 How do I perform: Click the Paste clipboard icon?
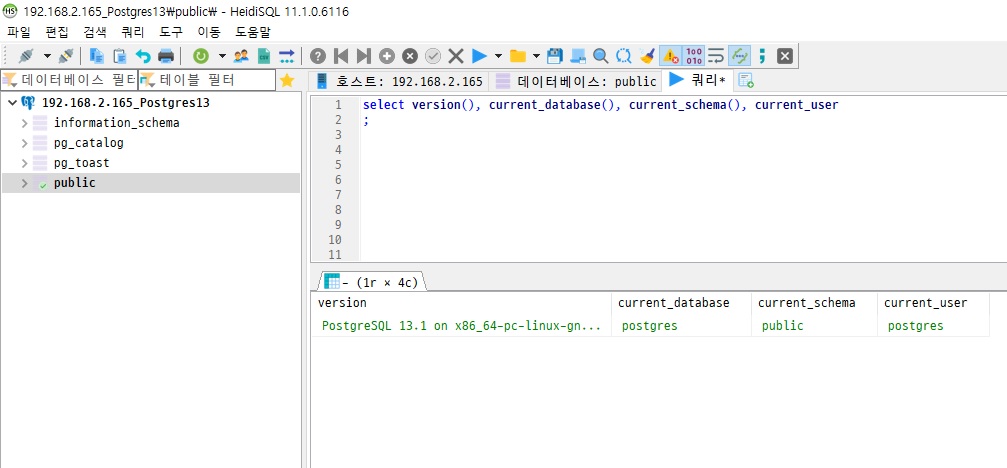click(119, 56)
